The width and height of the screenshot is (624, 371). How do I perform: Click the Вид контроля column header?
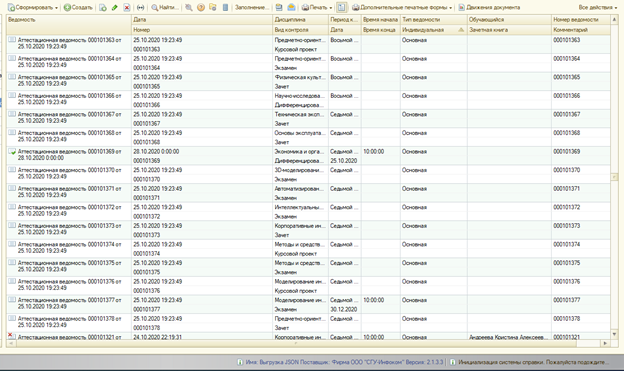[300, 30]
